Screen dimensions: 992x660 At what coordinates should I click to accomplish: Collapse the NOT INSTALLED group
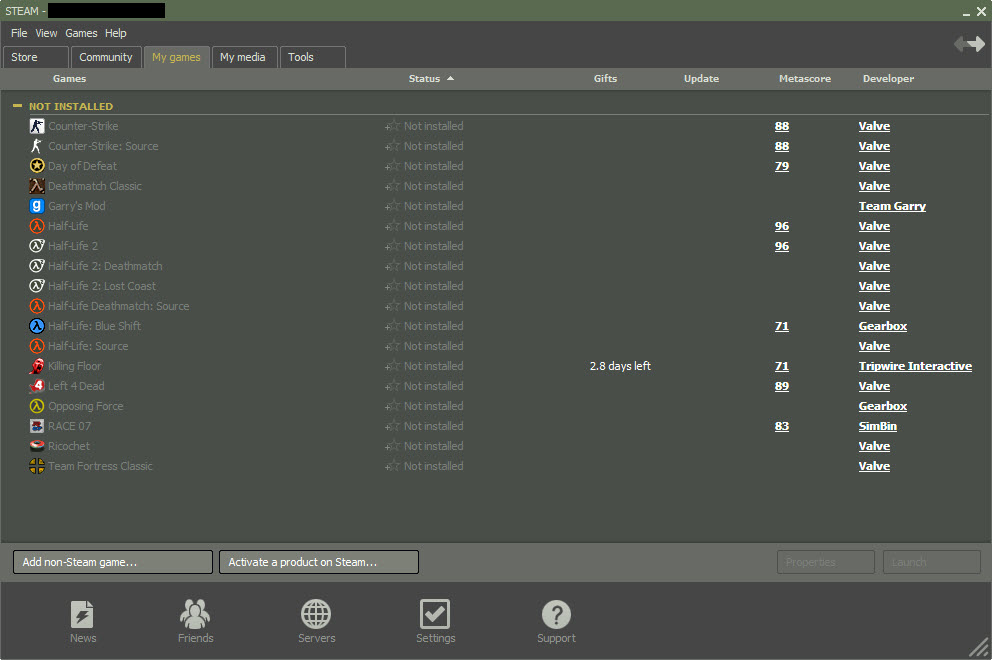(18, 106)
